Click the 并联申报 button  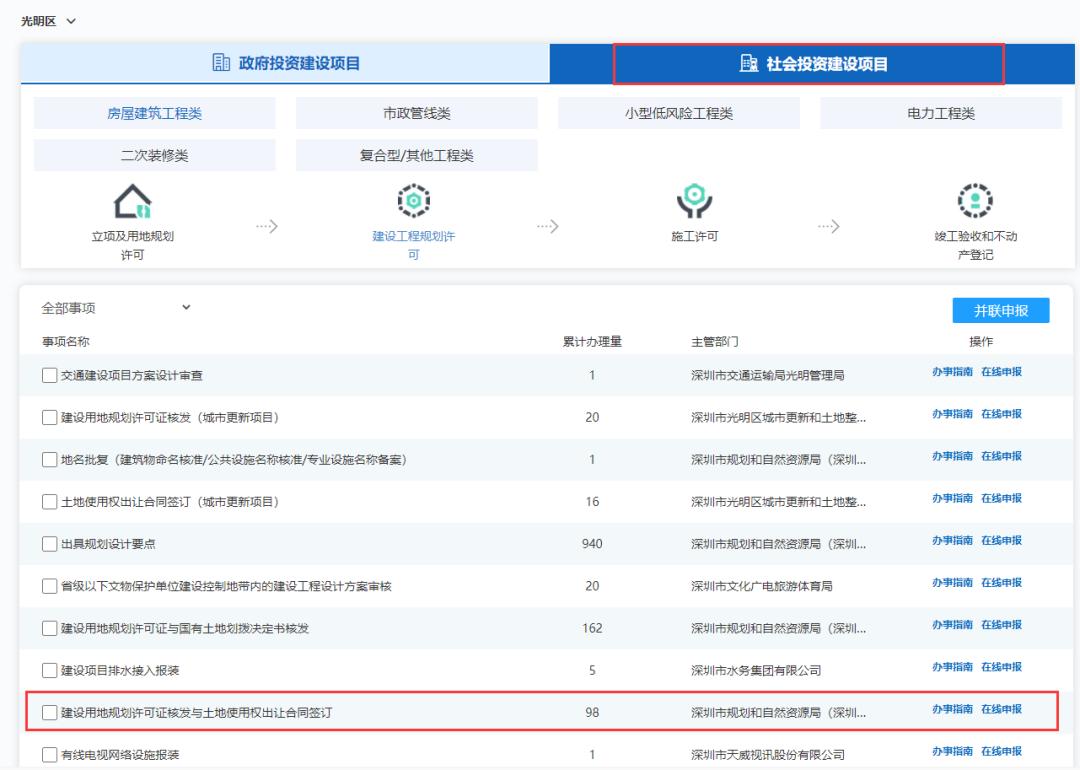[x=1001, y=310]
